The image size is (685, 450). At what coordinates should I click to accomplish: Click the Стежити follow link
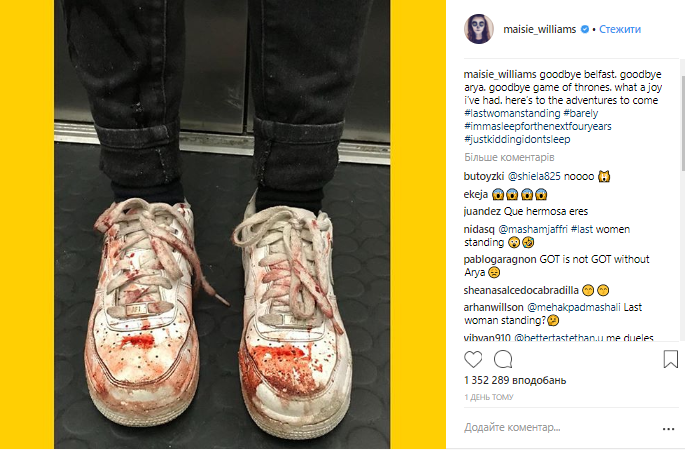(x=620, y=29)
